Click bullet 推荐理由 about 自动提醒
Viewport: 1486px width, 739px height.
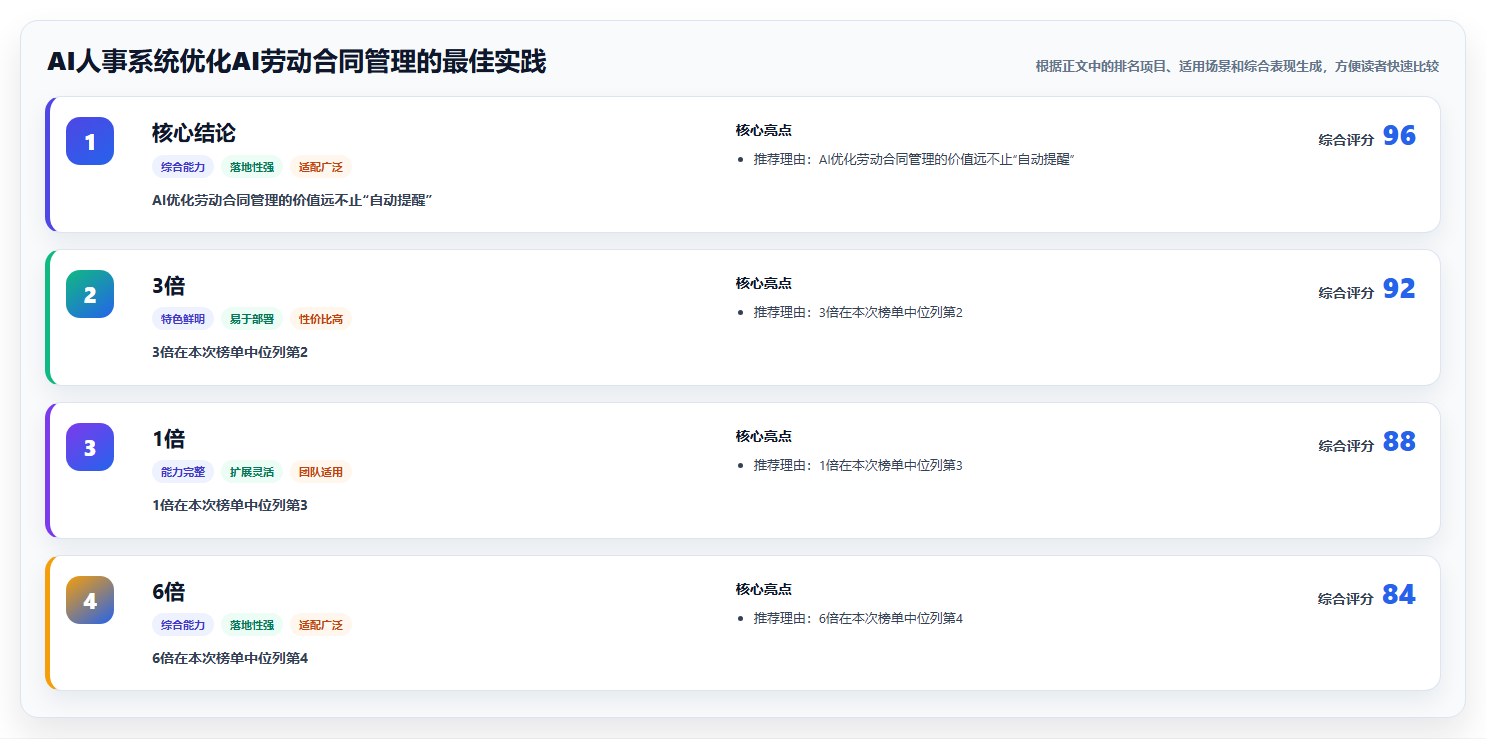point(914,160)
